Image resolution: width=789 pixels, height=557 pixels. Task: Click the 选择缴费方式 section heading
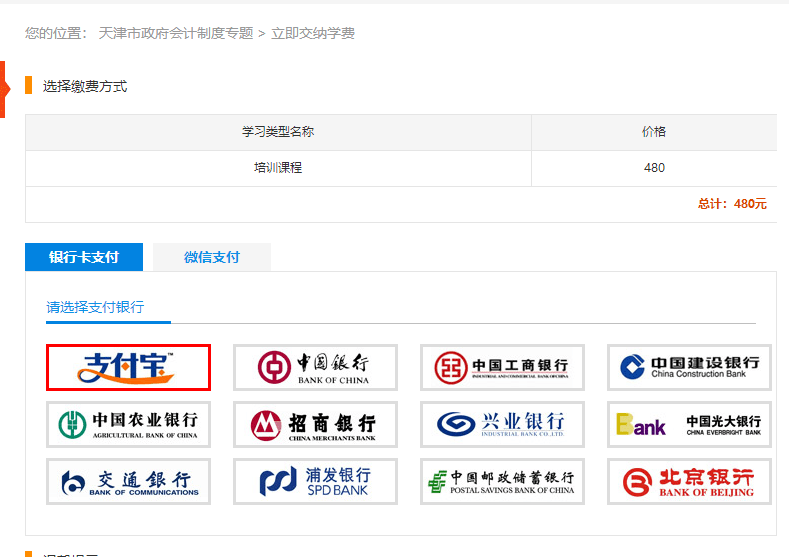tap(85, 86)
